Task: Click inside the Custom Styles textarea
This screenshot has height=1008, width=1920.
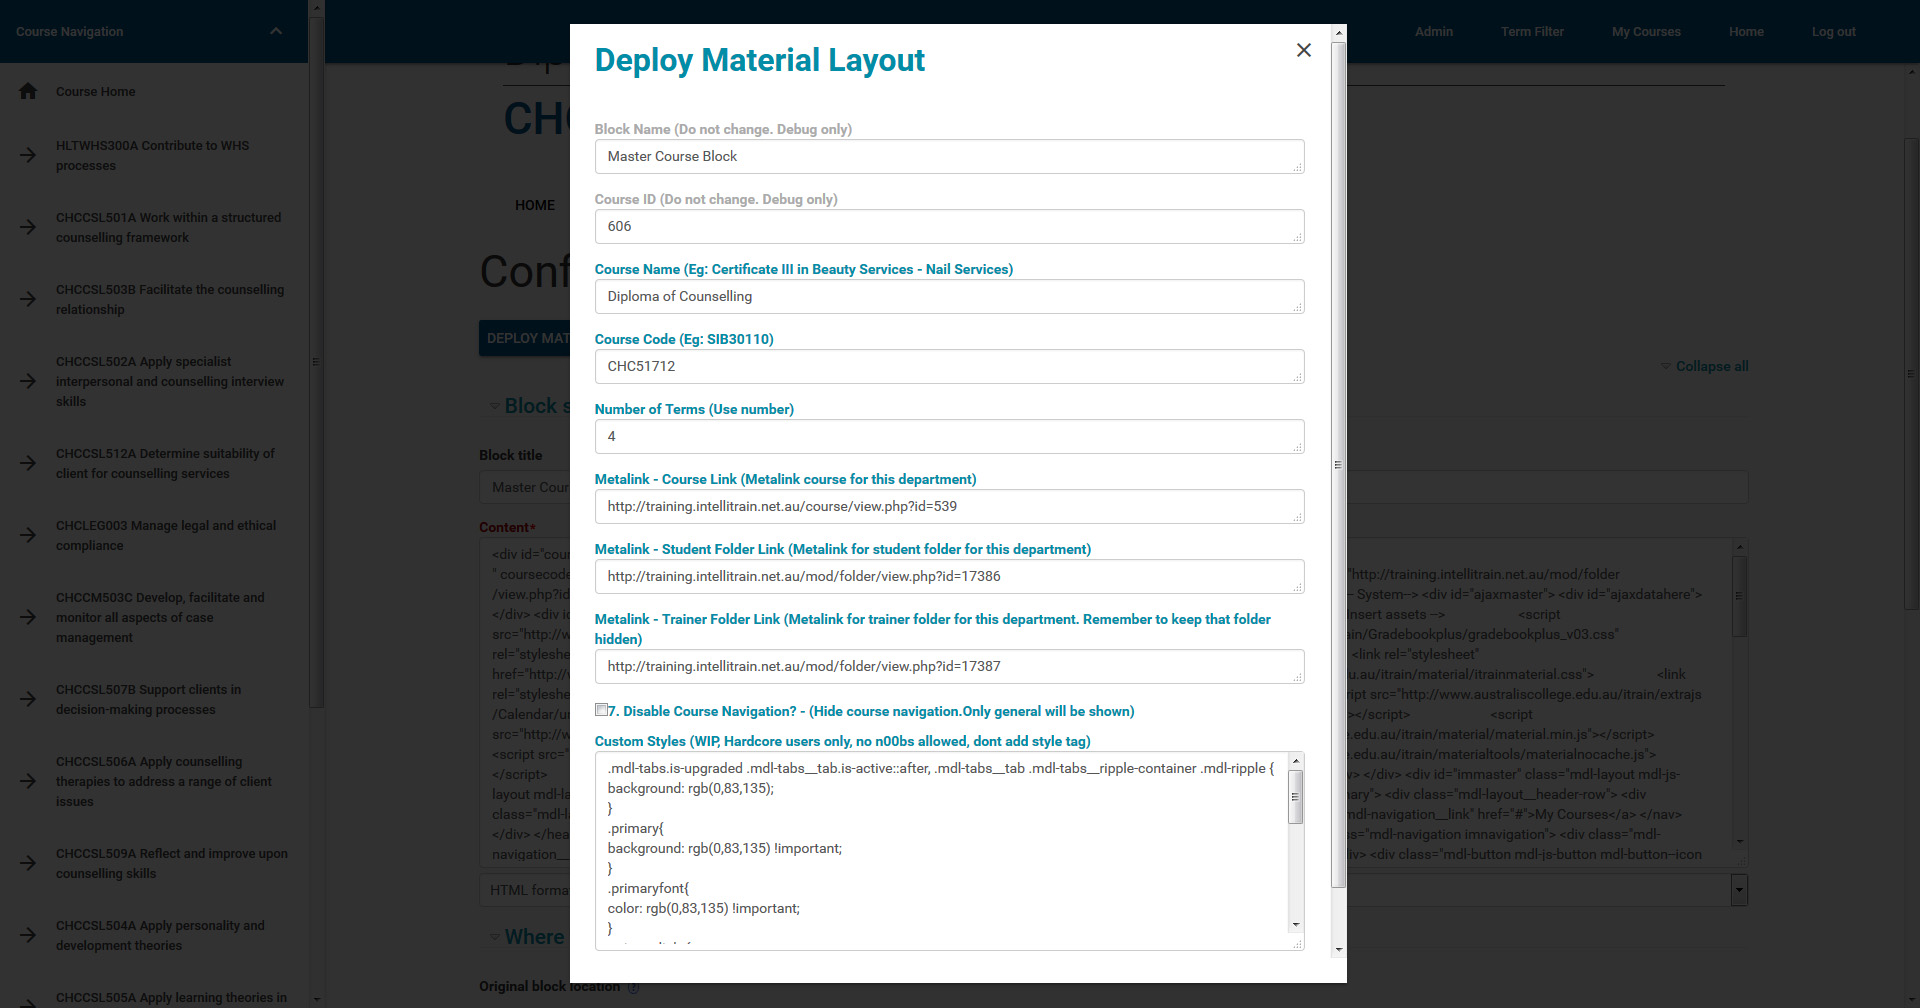Action: (940, 850)
